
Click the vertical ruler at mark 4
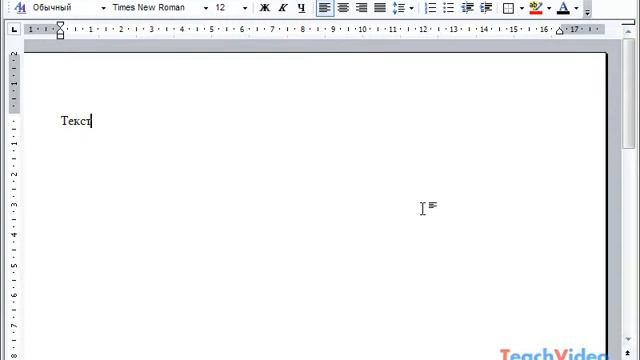point(14,235)
